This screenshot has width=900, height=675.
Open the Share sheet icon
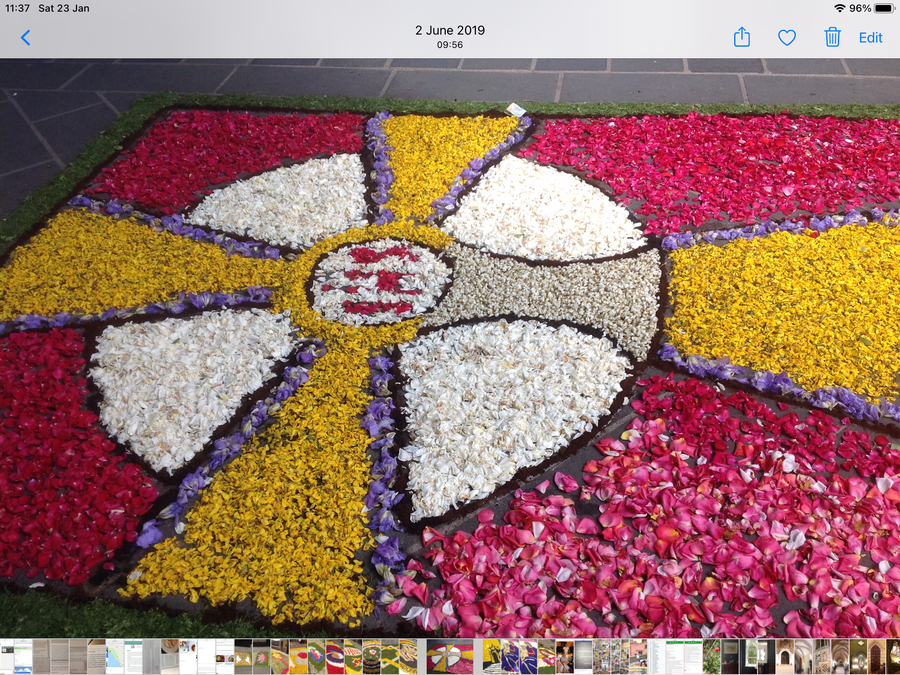742,37
